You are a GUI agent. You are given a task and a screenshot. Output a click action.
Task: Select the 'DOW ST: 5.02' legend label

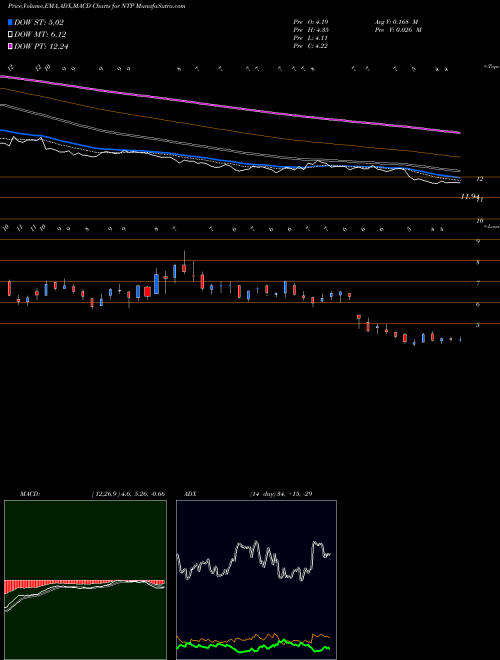pyautogui.click(x=38, y=22)
